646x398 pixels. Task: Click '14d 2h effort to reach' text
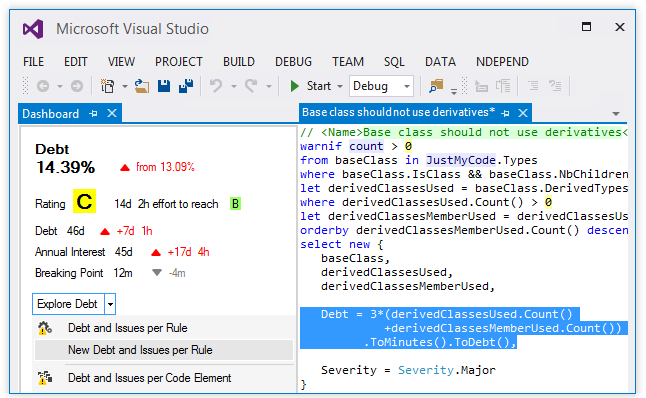pos(166,204)
